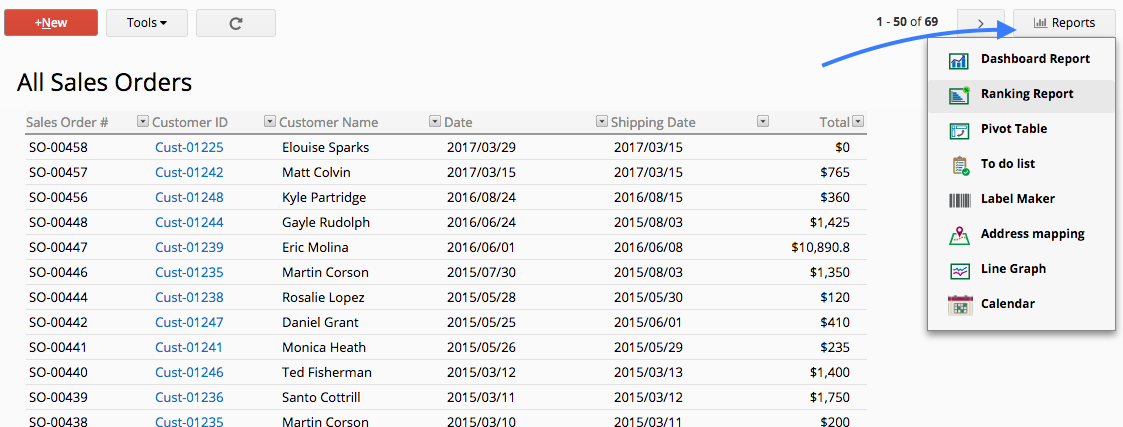This screenshot has width=1123, height=427.
Task: Open dropdown arrow just left of Customer ID header
Action: pos(143,122)
